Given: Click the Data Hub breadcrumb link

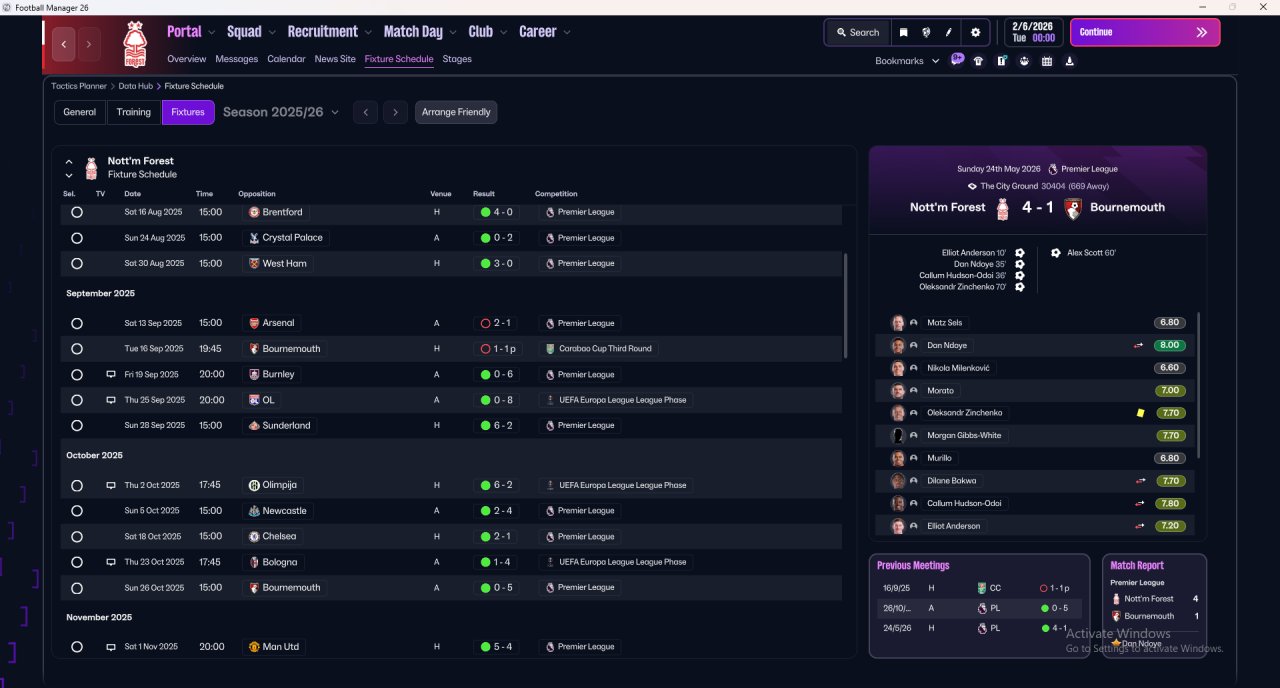Looking at the screenshot, I should click(x=136, y=86).
